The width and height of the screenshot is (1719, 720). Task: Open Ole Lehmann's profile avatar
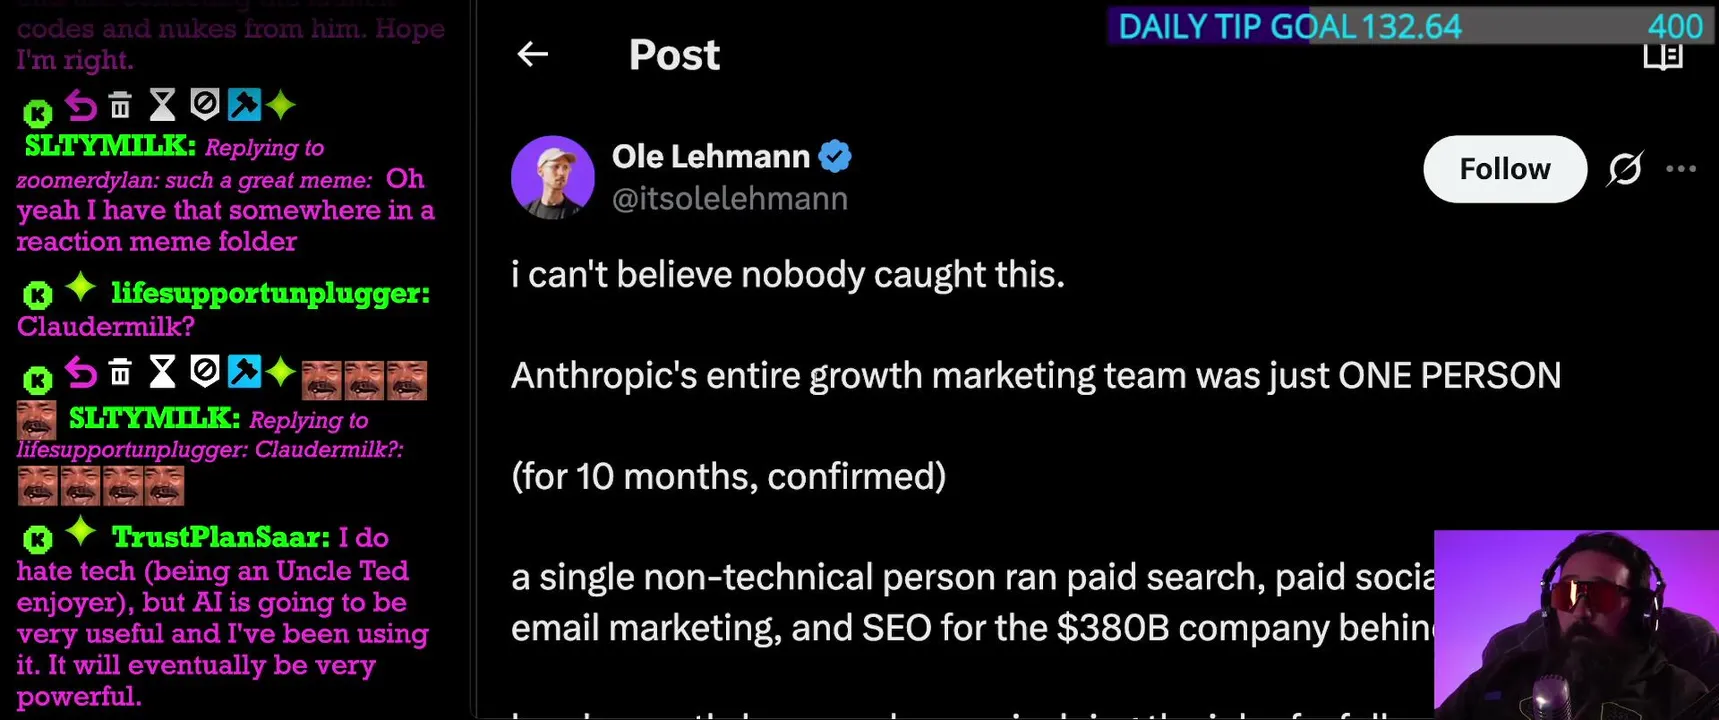pos(553,177)
